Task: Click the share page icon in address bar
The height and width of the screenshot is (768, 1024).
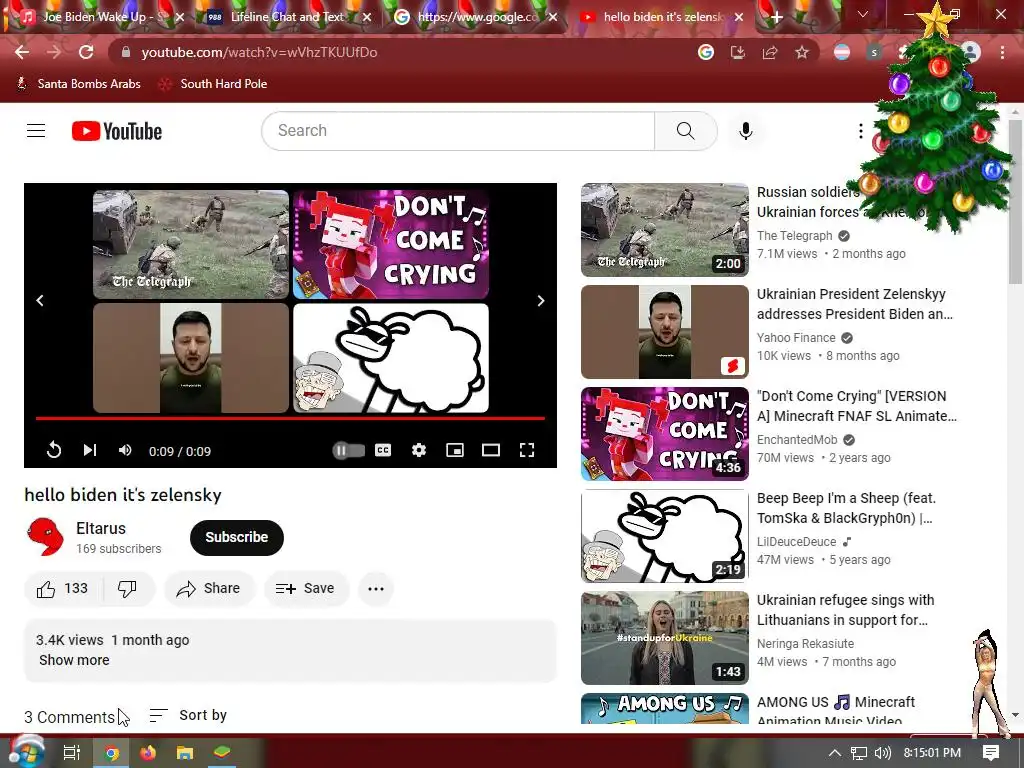Action: click(x=769, y=52)
